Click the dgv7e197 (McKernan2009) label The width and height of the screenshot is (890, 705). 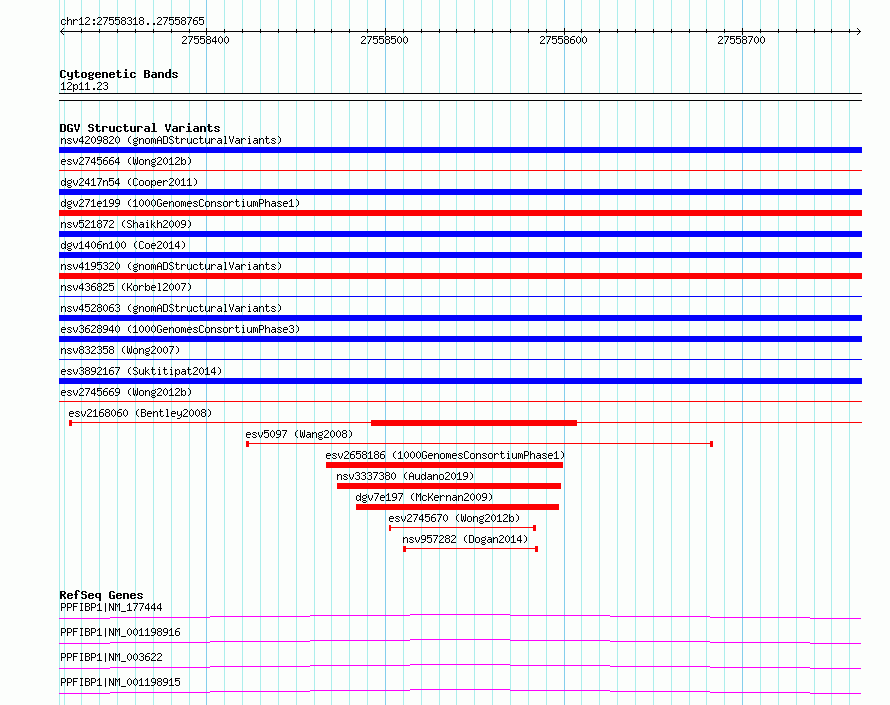pos(424,497)
